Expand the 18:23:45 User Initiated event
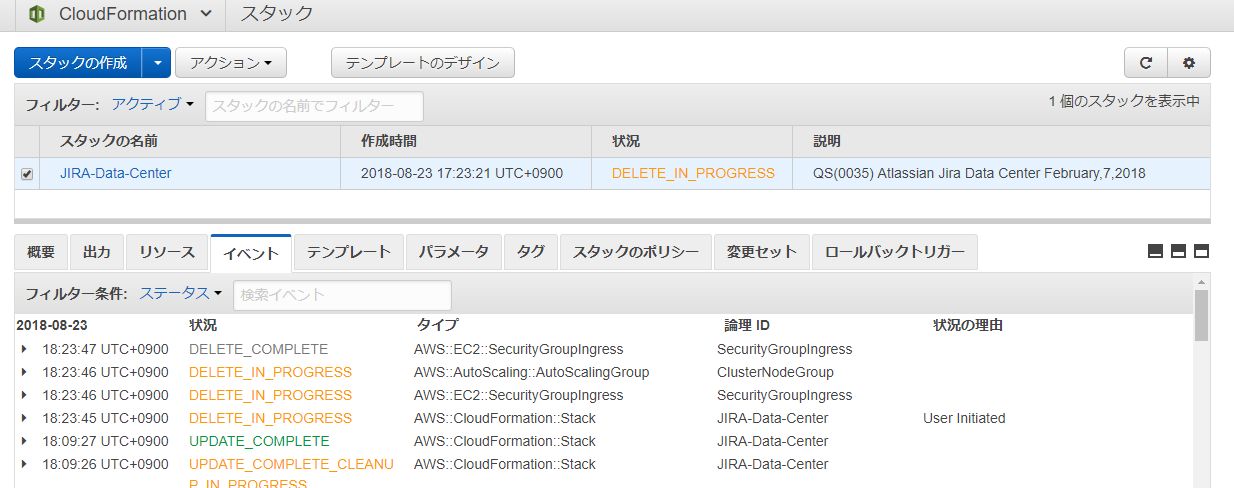 (x=24, y=418)
